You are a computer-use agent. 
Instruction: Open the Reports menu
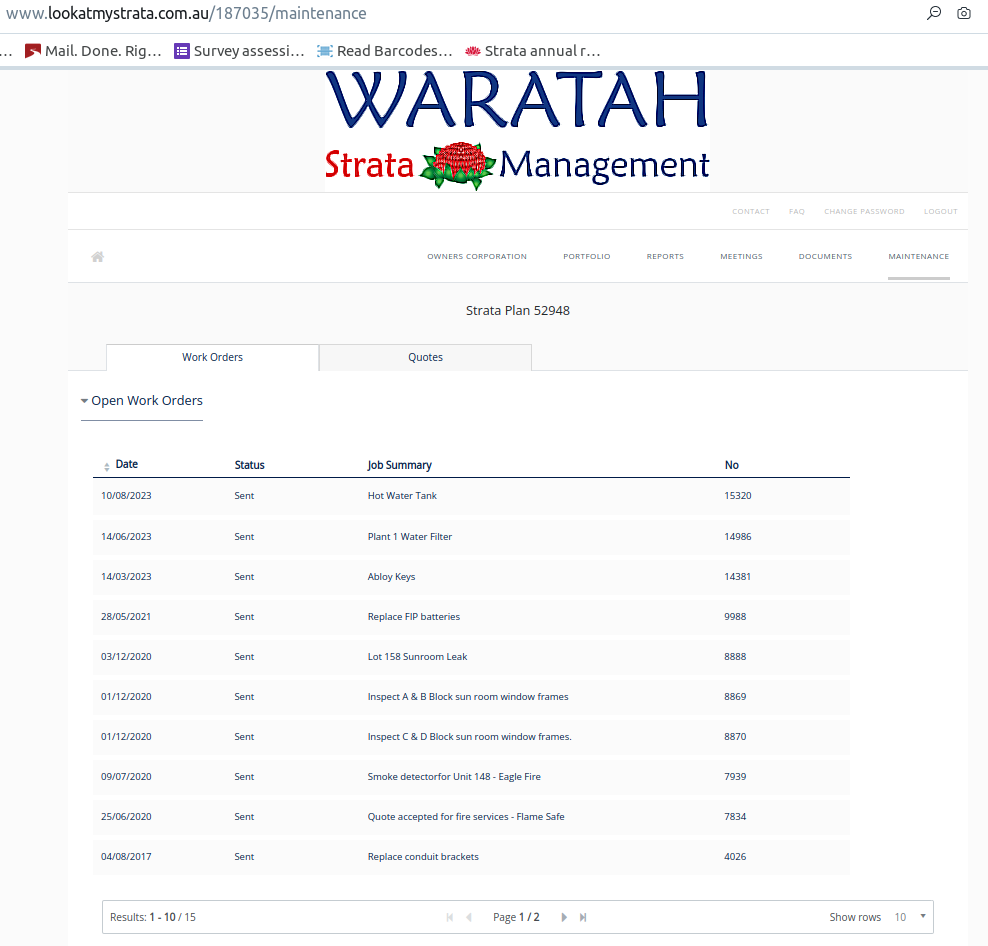[x=665, y=257]
